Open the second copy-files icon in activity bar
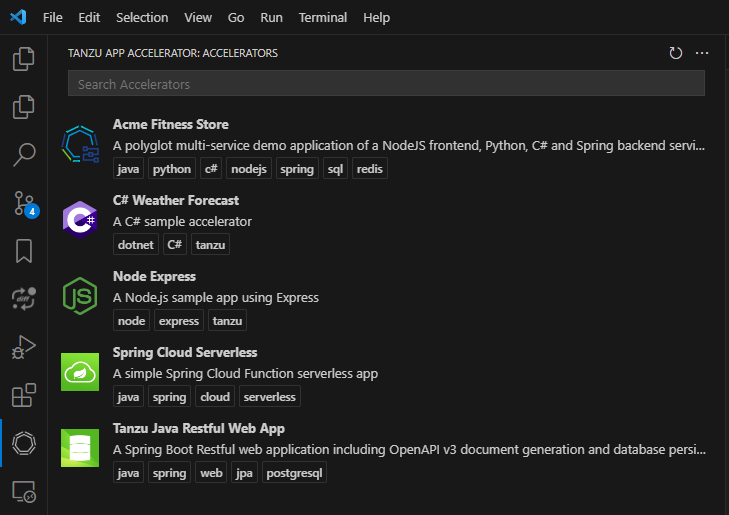Image resolution: width=729 pixels, height=515 pixels. click(24, 107)
